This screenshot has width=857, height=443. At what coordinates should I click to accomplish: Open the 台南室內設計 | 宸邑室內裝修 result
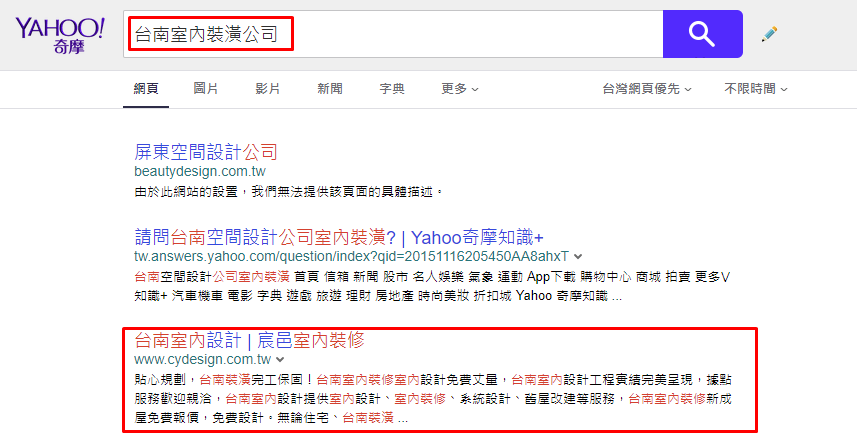click(249, 340)
